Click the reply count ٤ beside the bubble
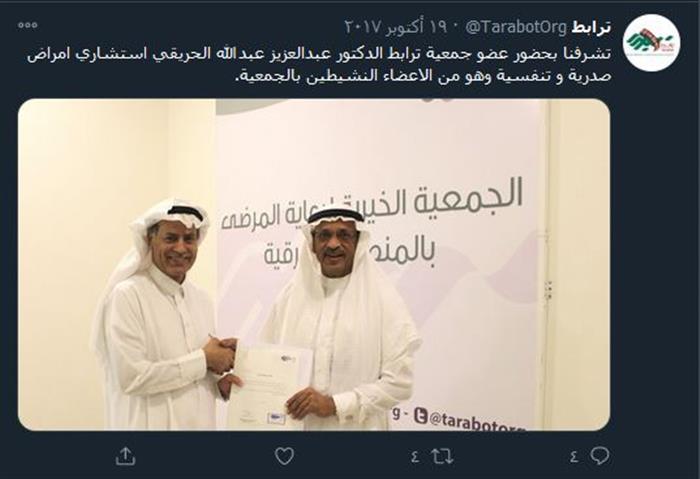The width and height of the screenshot is (700, 479). click(x=574, y=457)
